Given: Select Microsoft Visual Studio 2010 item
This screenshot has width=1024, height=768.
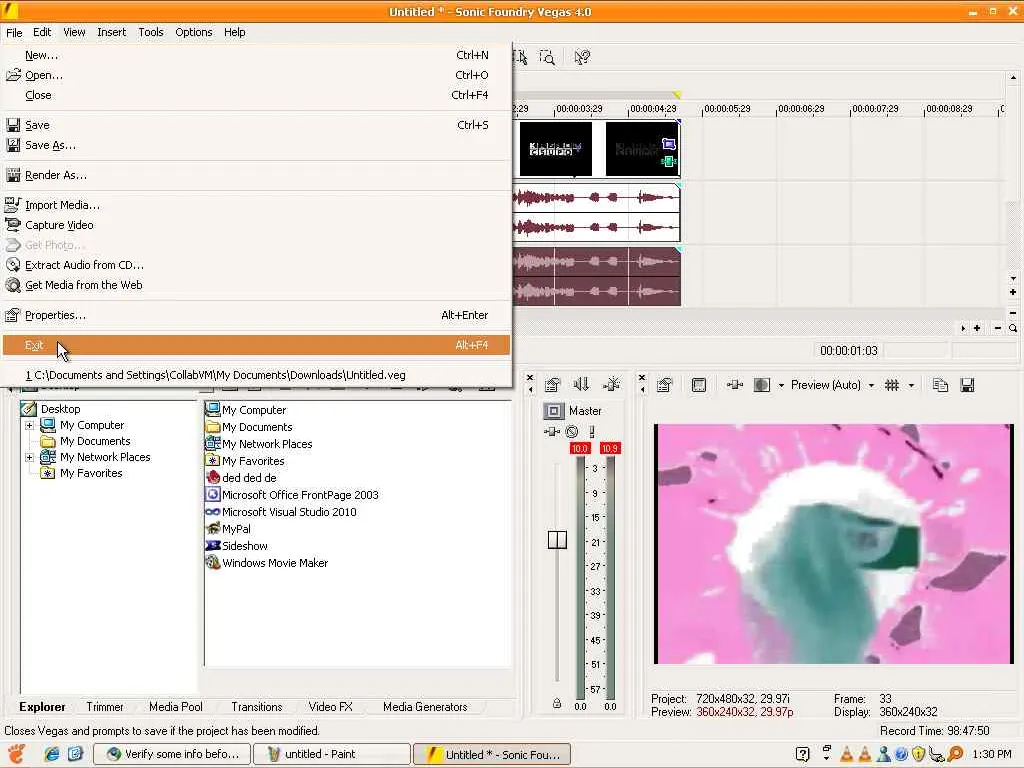Looking at the screenshot, I should pyautogui.click(x=289, y=512).
